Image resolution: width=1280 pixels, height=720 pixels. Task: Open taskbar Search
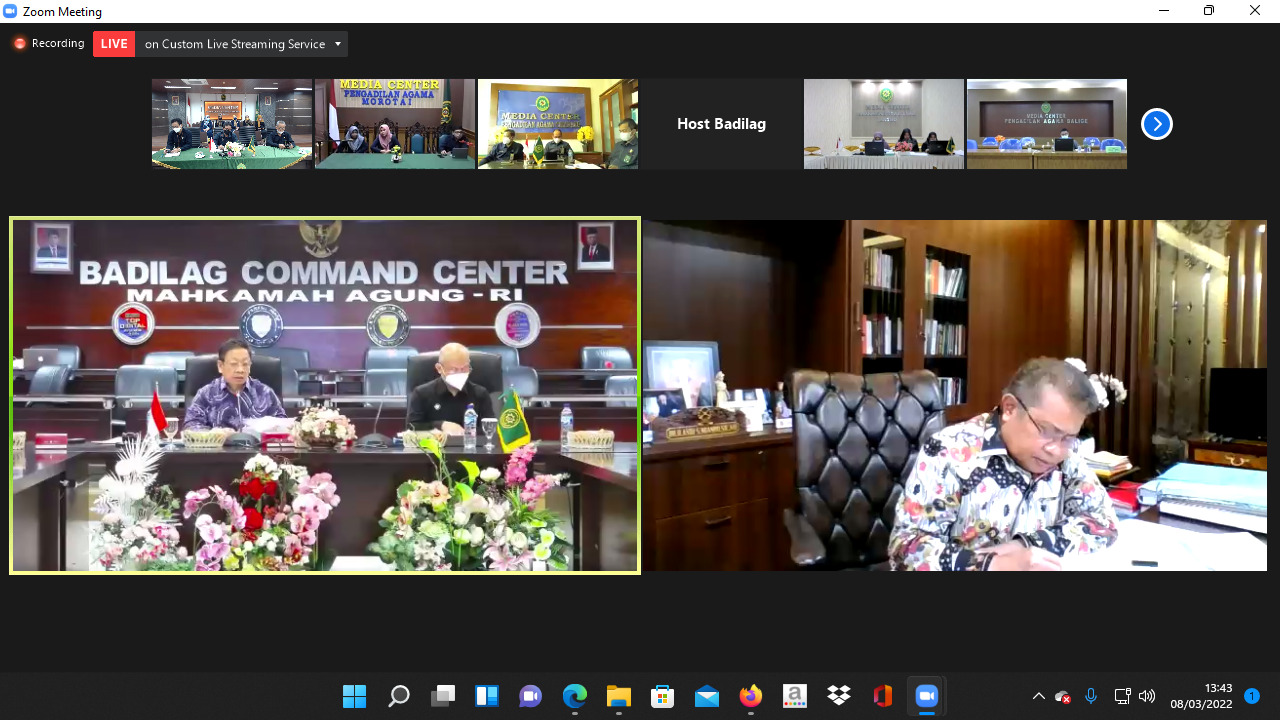tap(398, 696)
